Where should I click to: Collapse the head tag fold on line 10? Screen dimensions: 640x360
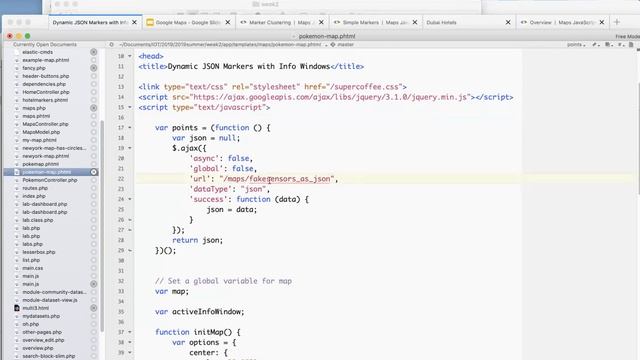[130, 56]
